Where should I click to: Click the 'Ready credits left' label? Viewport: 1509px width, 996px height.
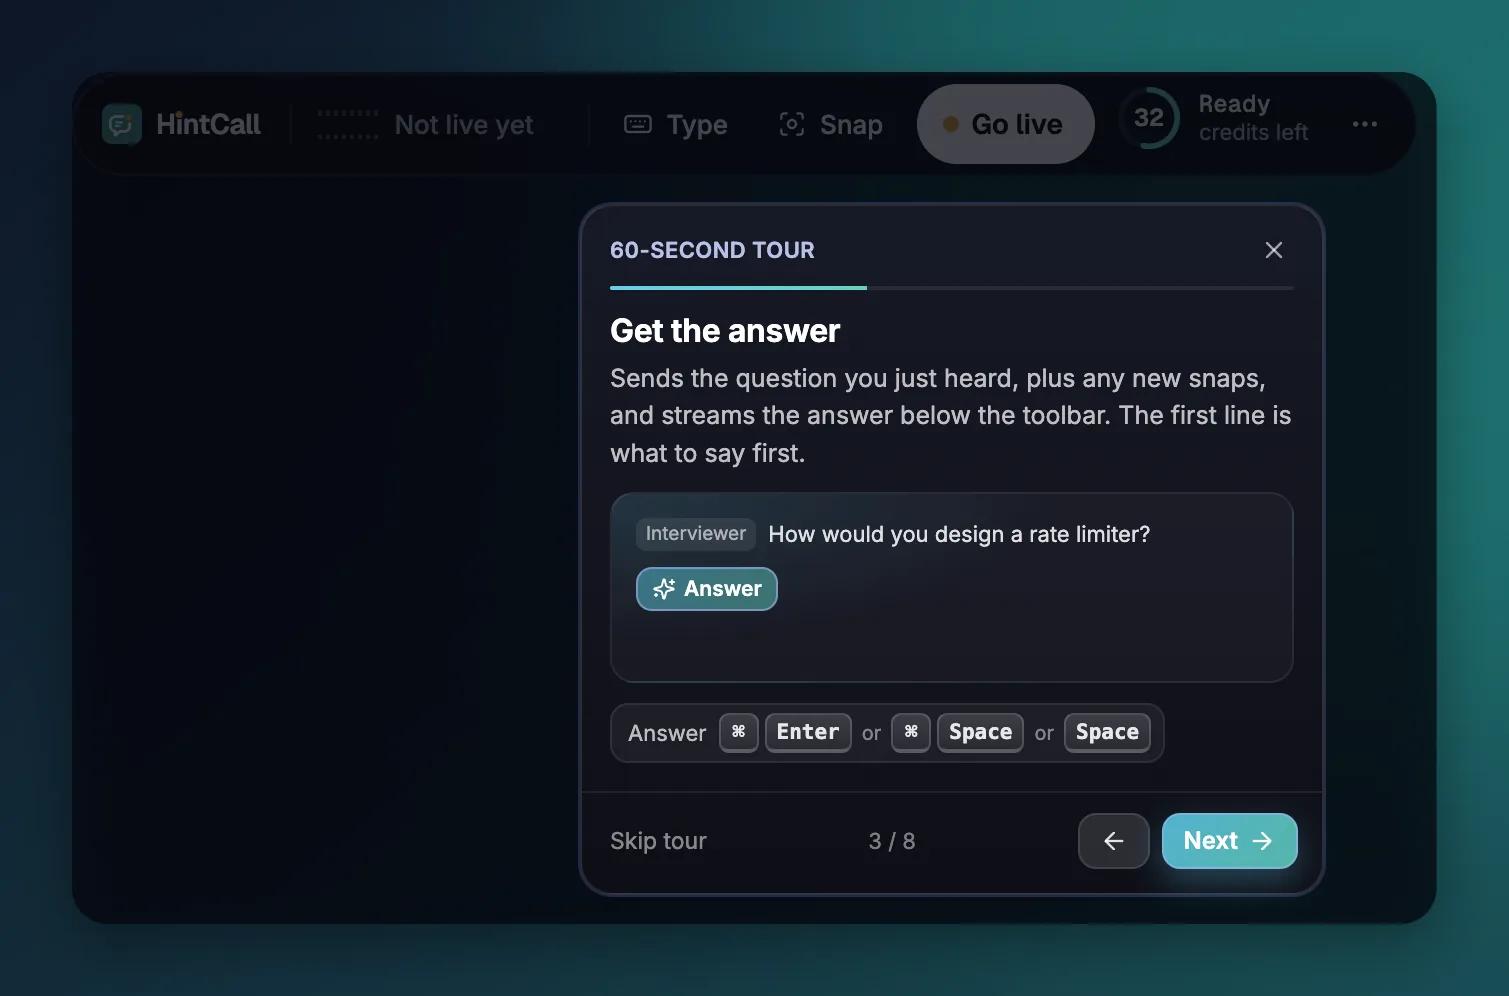tap(1253, 118)
